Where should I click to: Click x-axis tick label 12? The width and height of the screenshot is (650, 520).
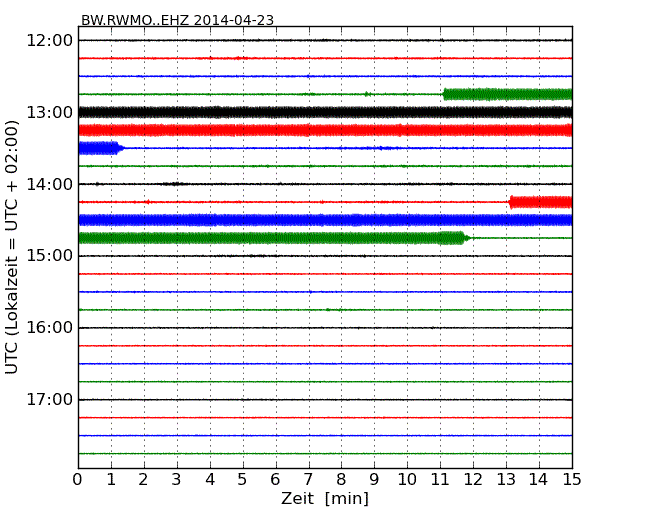point(473,480)
